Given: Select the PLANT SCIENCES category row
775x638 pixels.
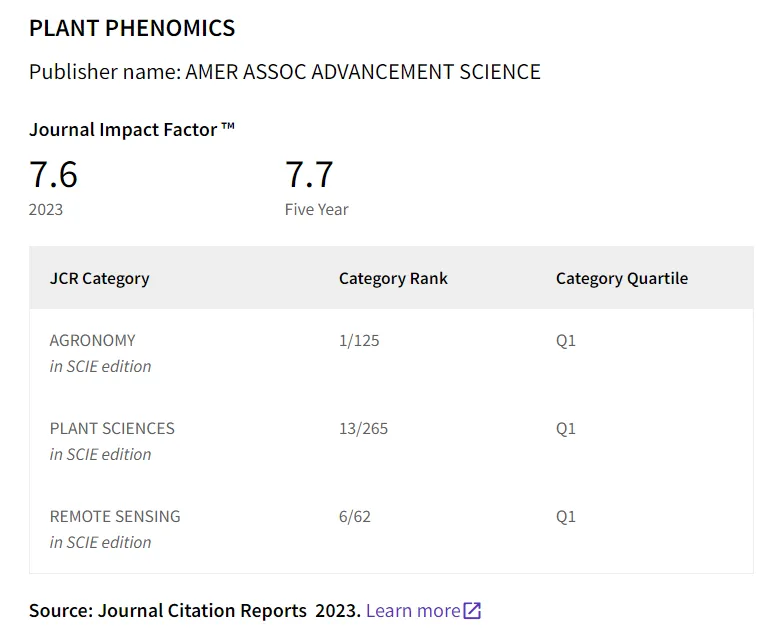Looking at the screenshot, I should coord(391,441).
